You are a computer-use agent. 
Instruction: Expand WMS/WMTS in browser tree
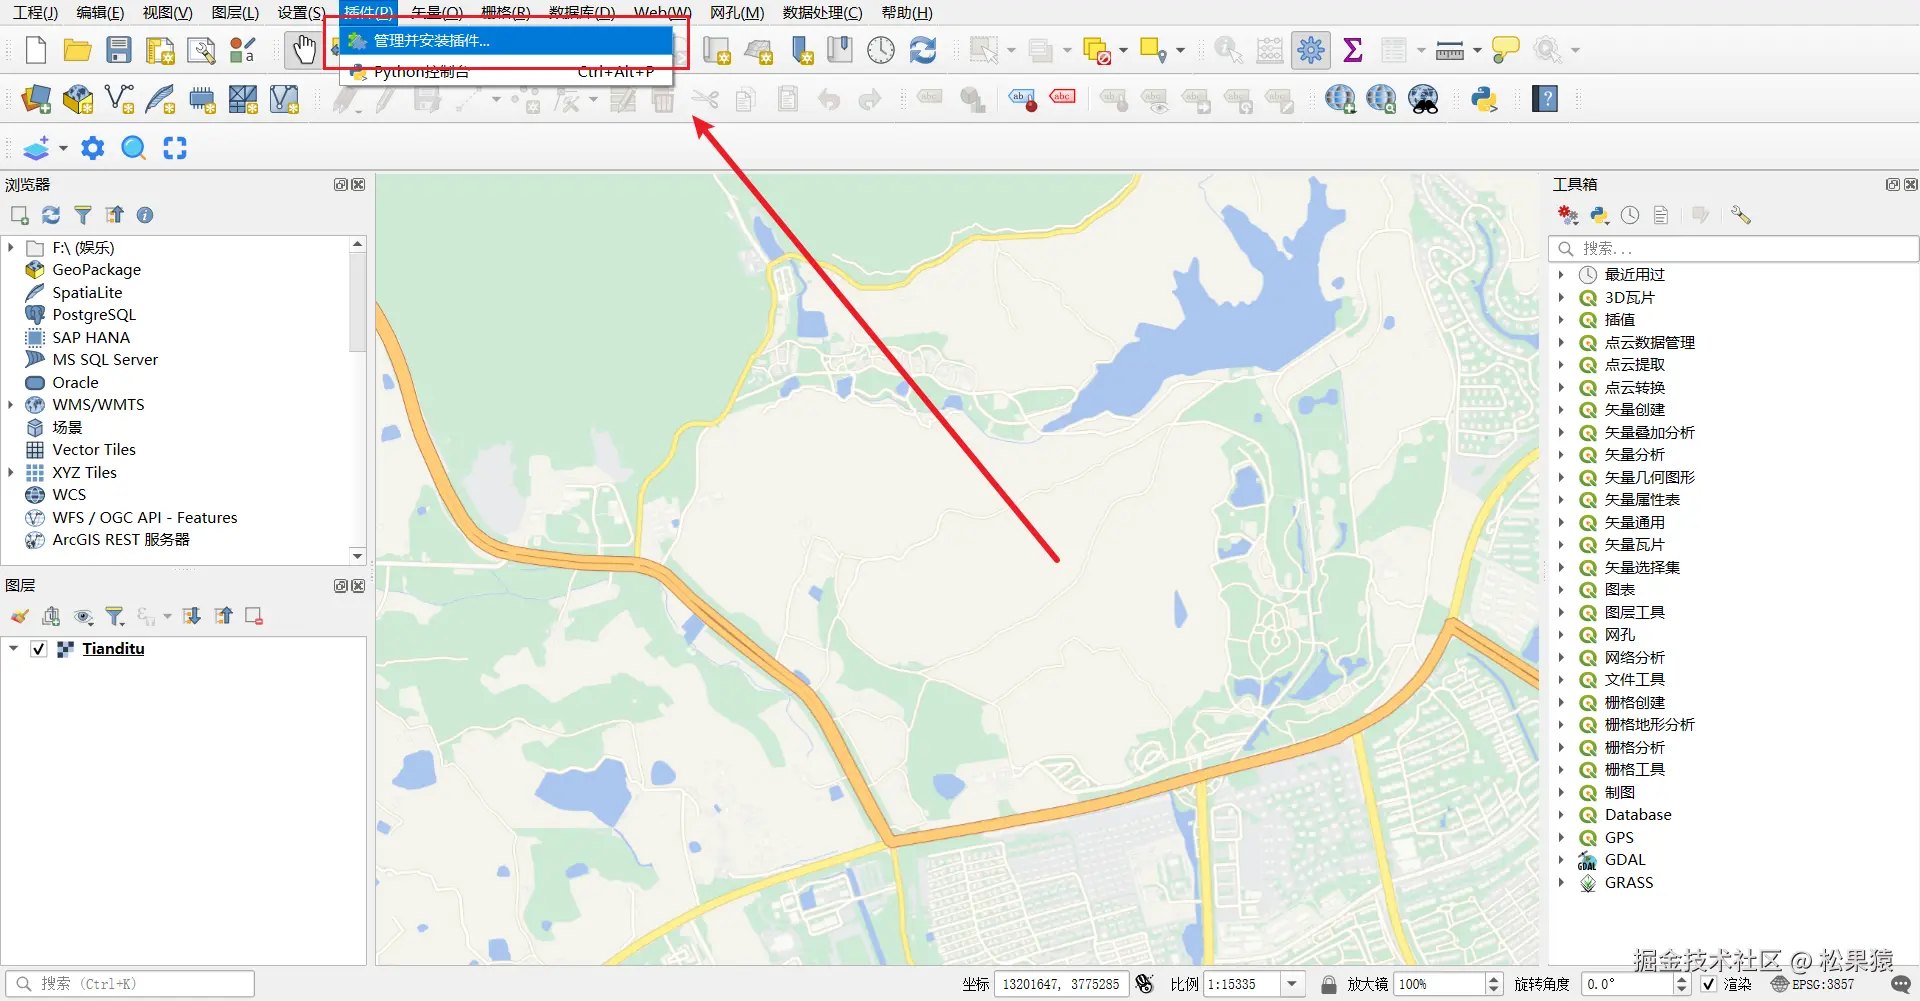(11, 405)
